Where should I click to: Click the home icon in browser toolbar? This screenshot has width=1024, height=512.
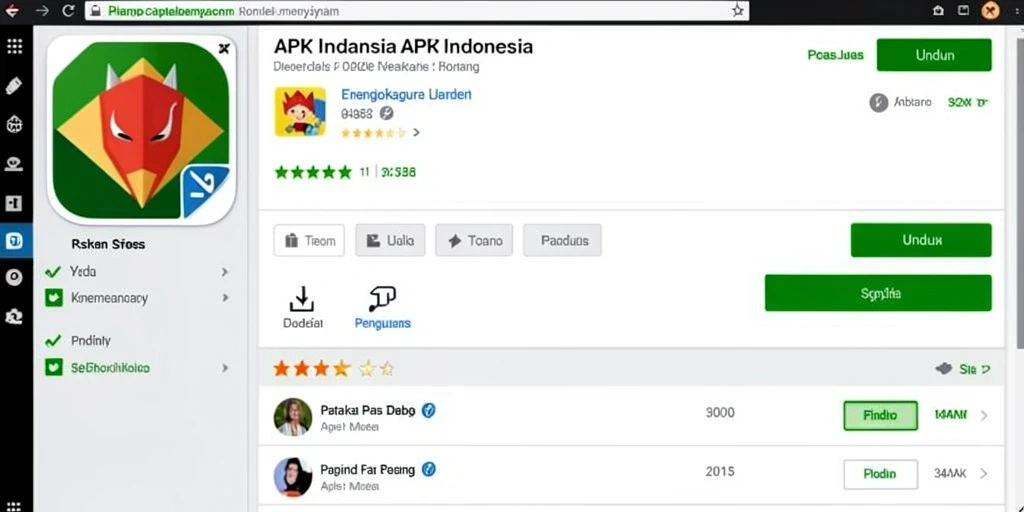938,10
